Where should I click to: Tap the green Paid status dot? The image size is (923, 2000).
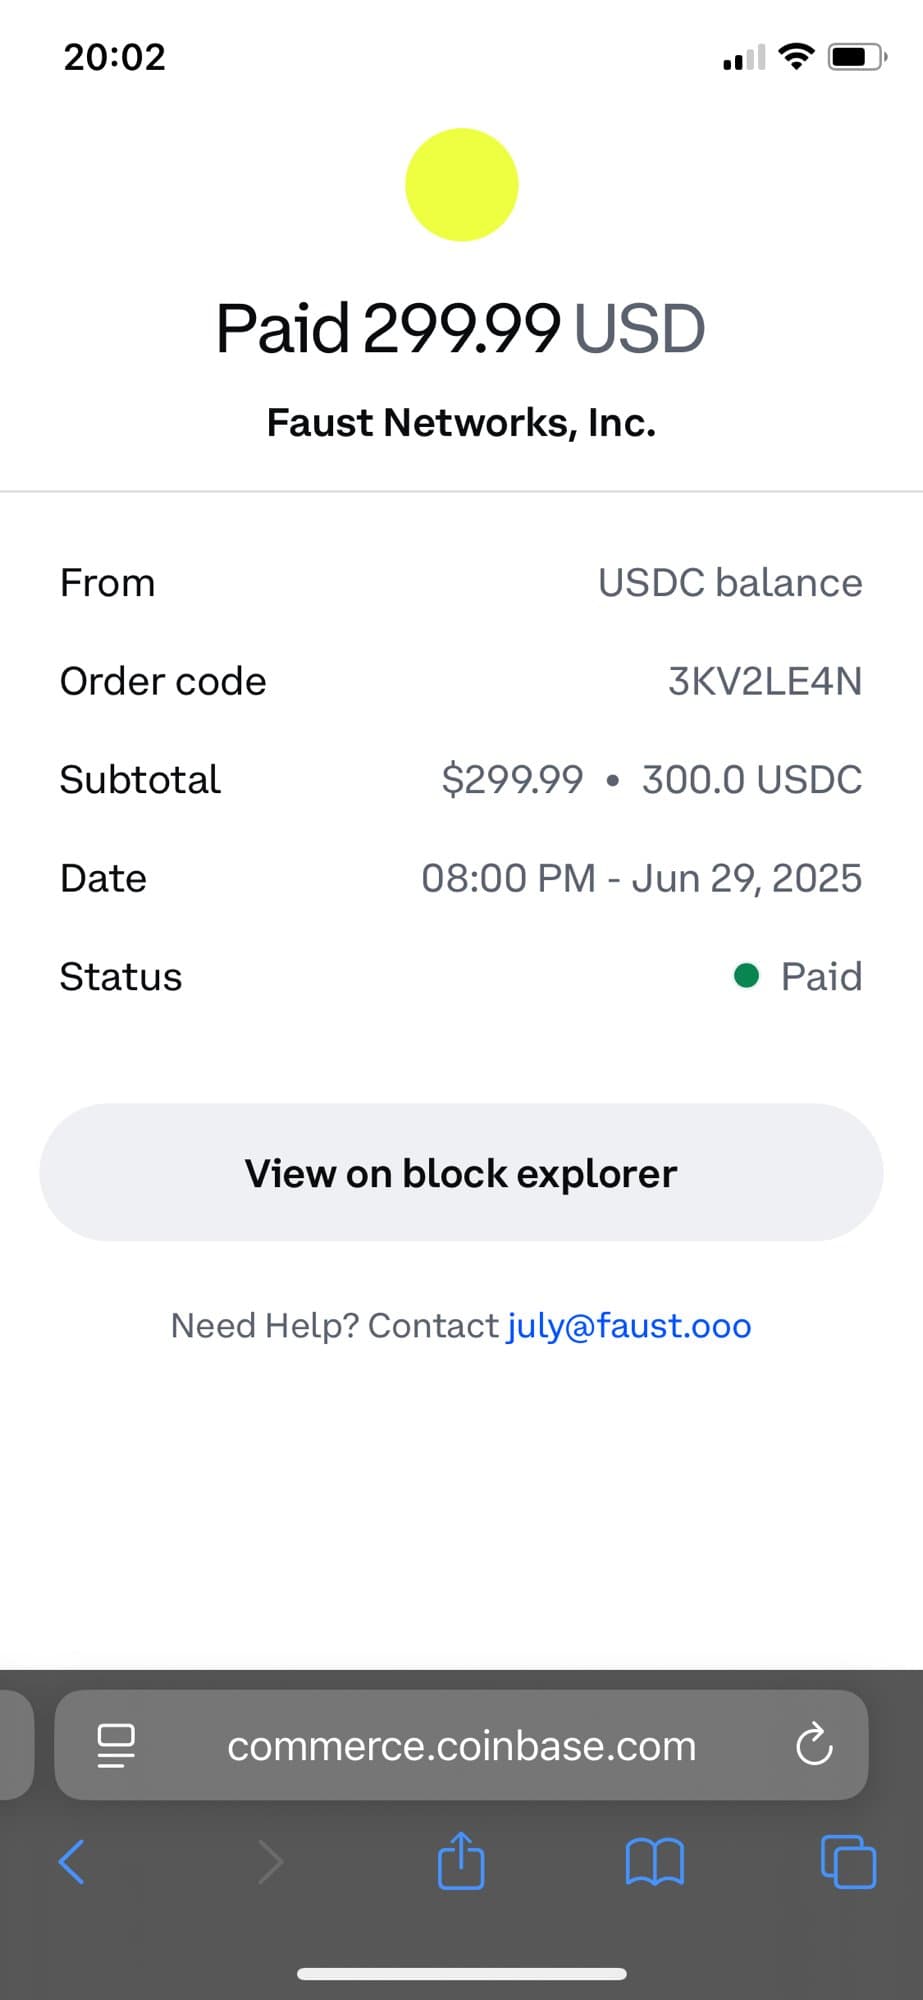tap(746, 976)
